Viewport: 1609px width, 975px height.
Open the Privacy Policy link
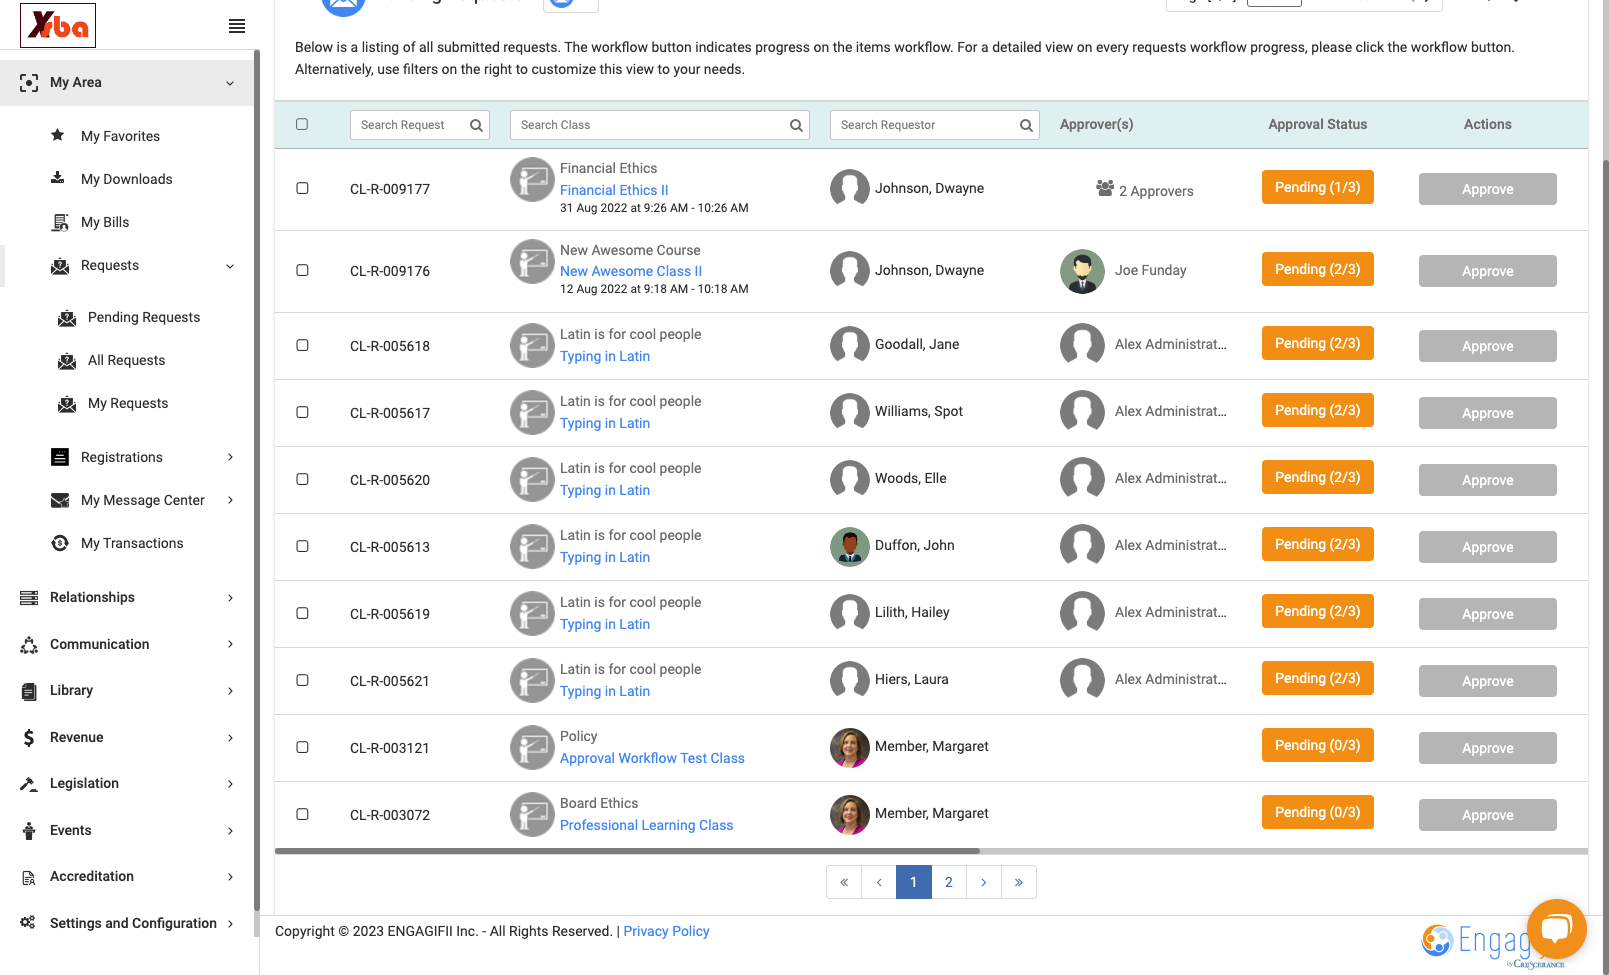tap(666, 931)
